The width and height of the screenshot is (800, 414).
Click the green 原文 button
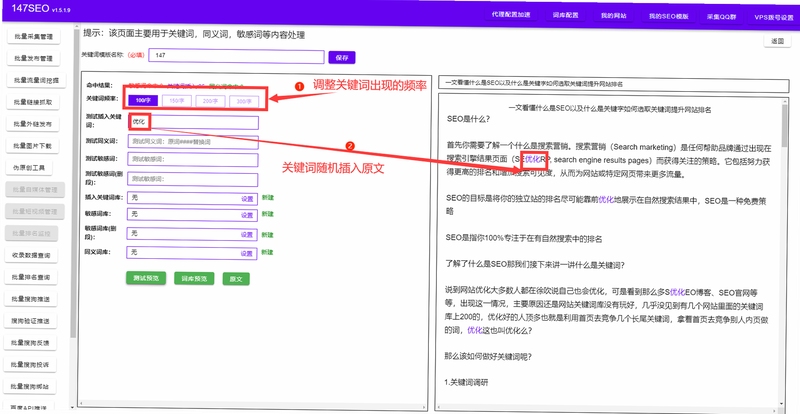click(236, 279)
